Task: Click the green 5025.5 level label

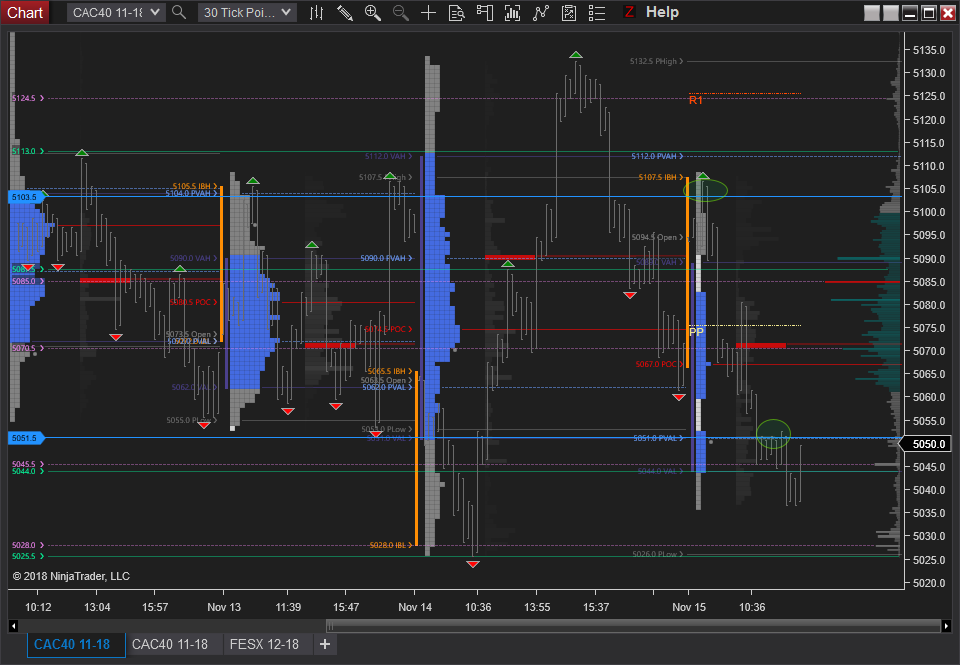Action: [28, 556]
